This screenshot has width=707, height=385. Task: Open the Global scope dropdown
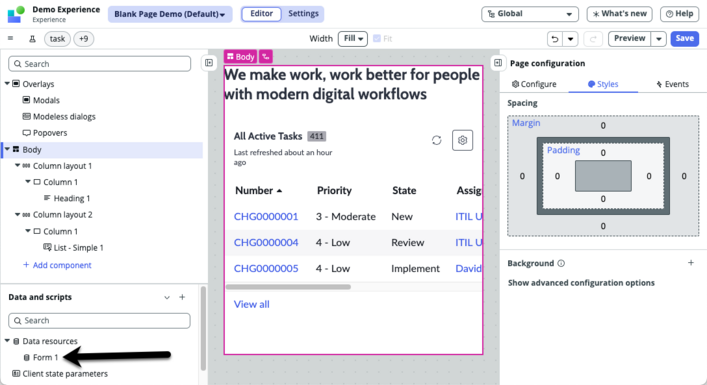click(x=530, y=14)
